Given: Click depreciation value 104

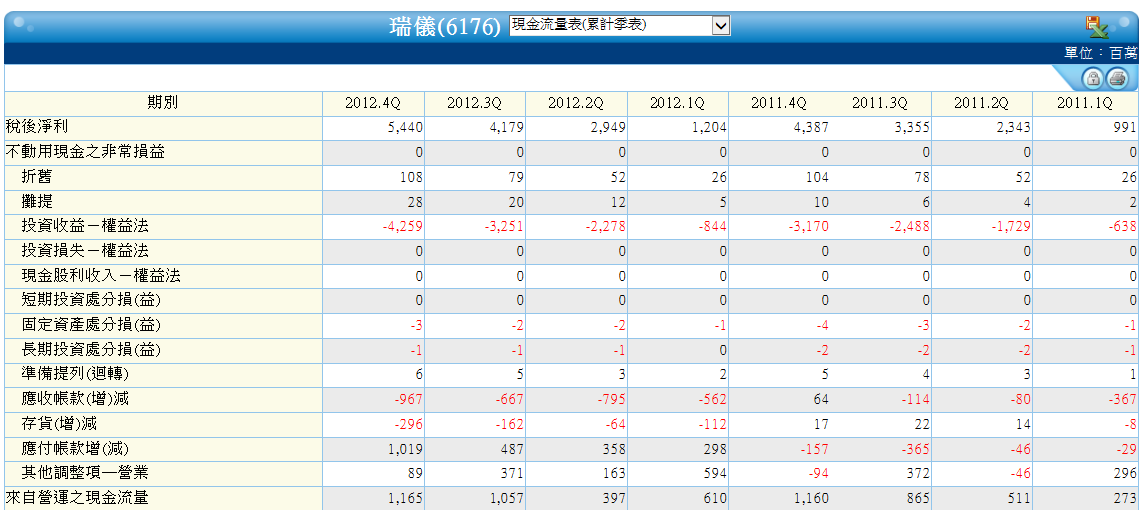Looking at the screenshot, I should click(818, 177).
